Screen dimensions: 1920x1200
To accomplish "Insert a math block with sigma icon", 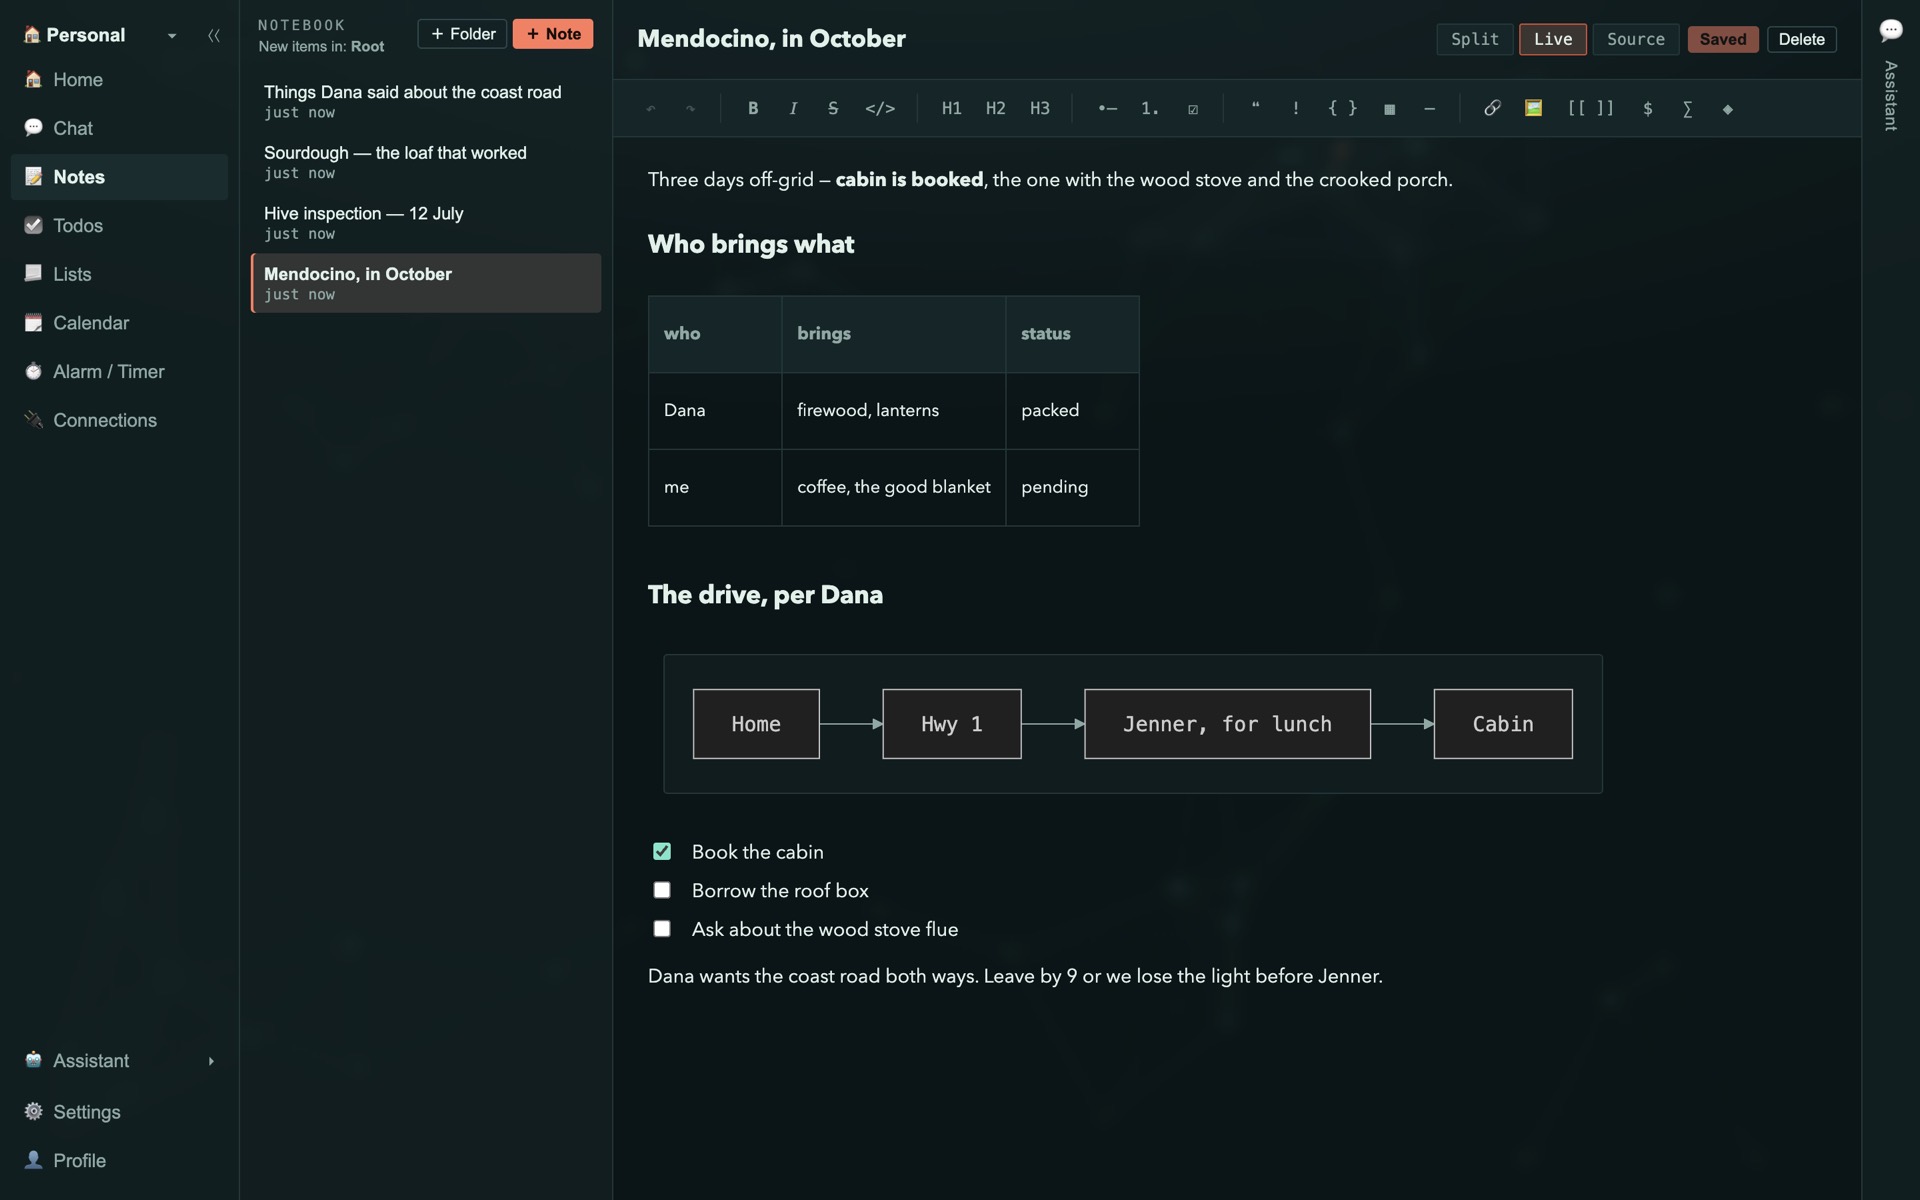I will point(1687,108).
